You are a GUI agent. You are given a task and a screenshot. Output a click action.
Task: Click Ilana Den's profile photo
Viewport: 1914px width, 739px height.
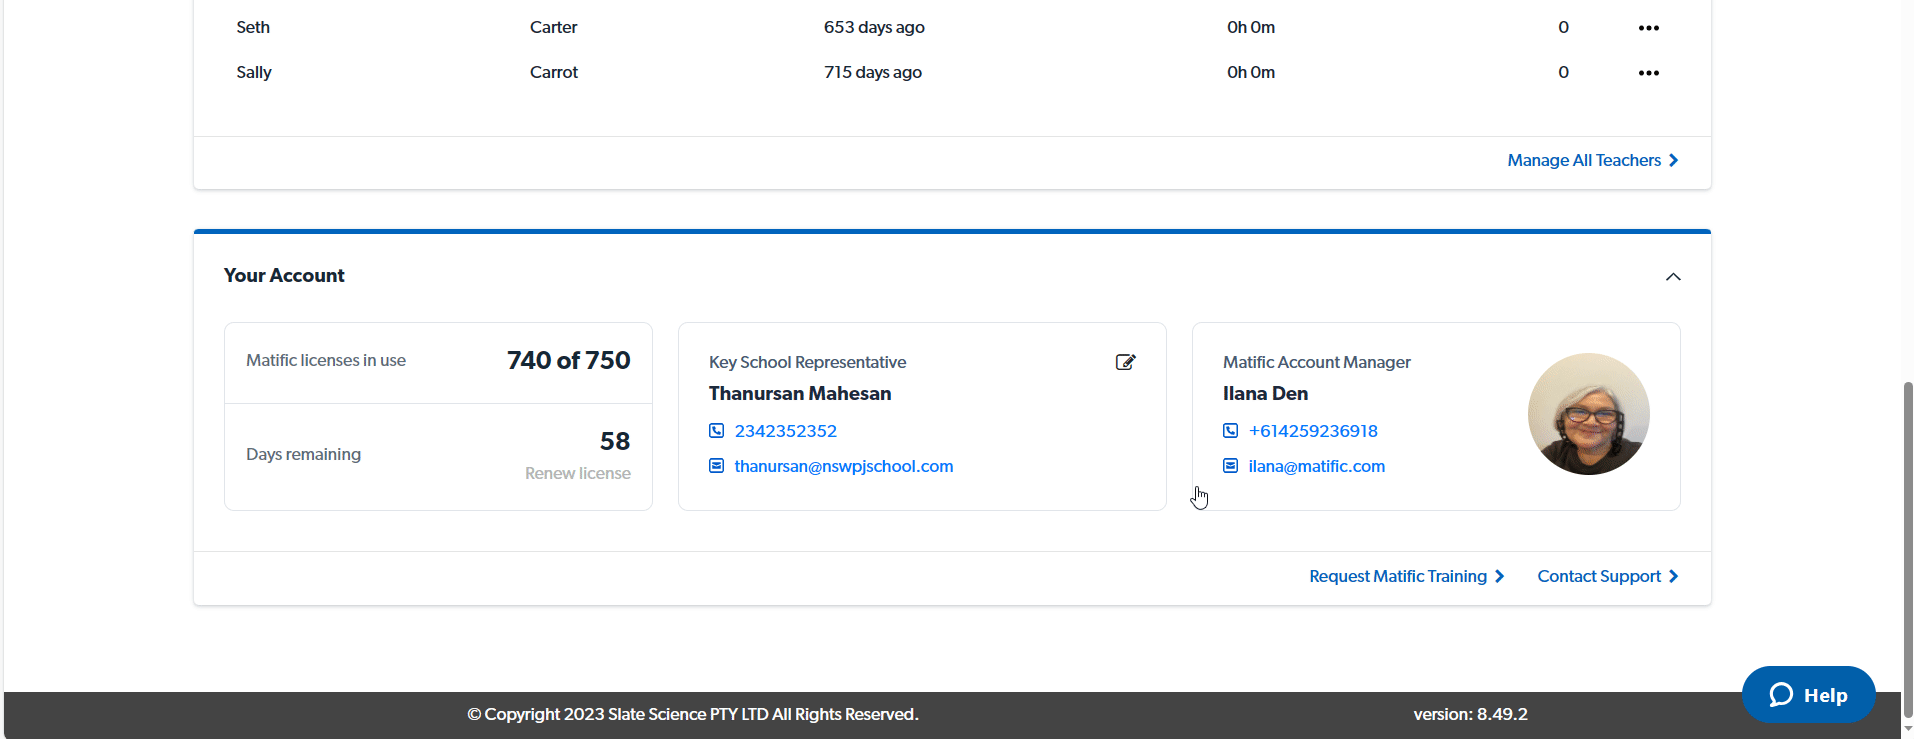pyautogui.click(x=1587, y=414)
